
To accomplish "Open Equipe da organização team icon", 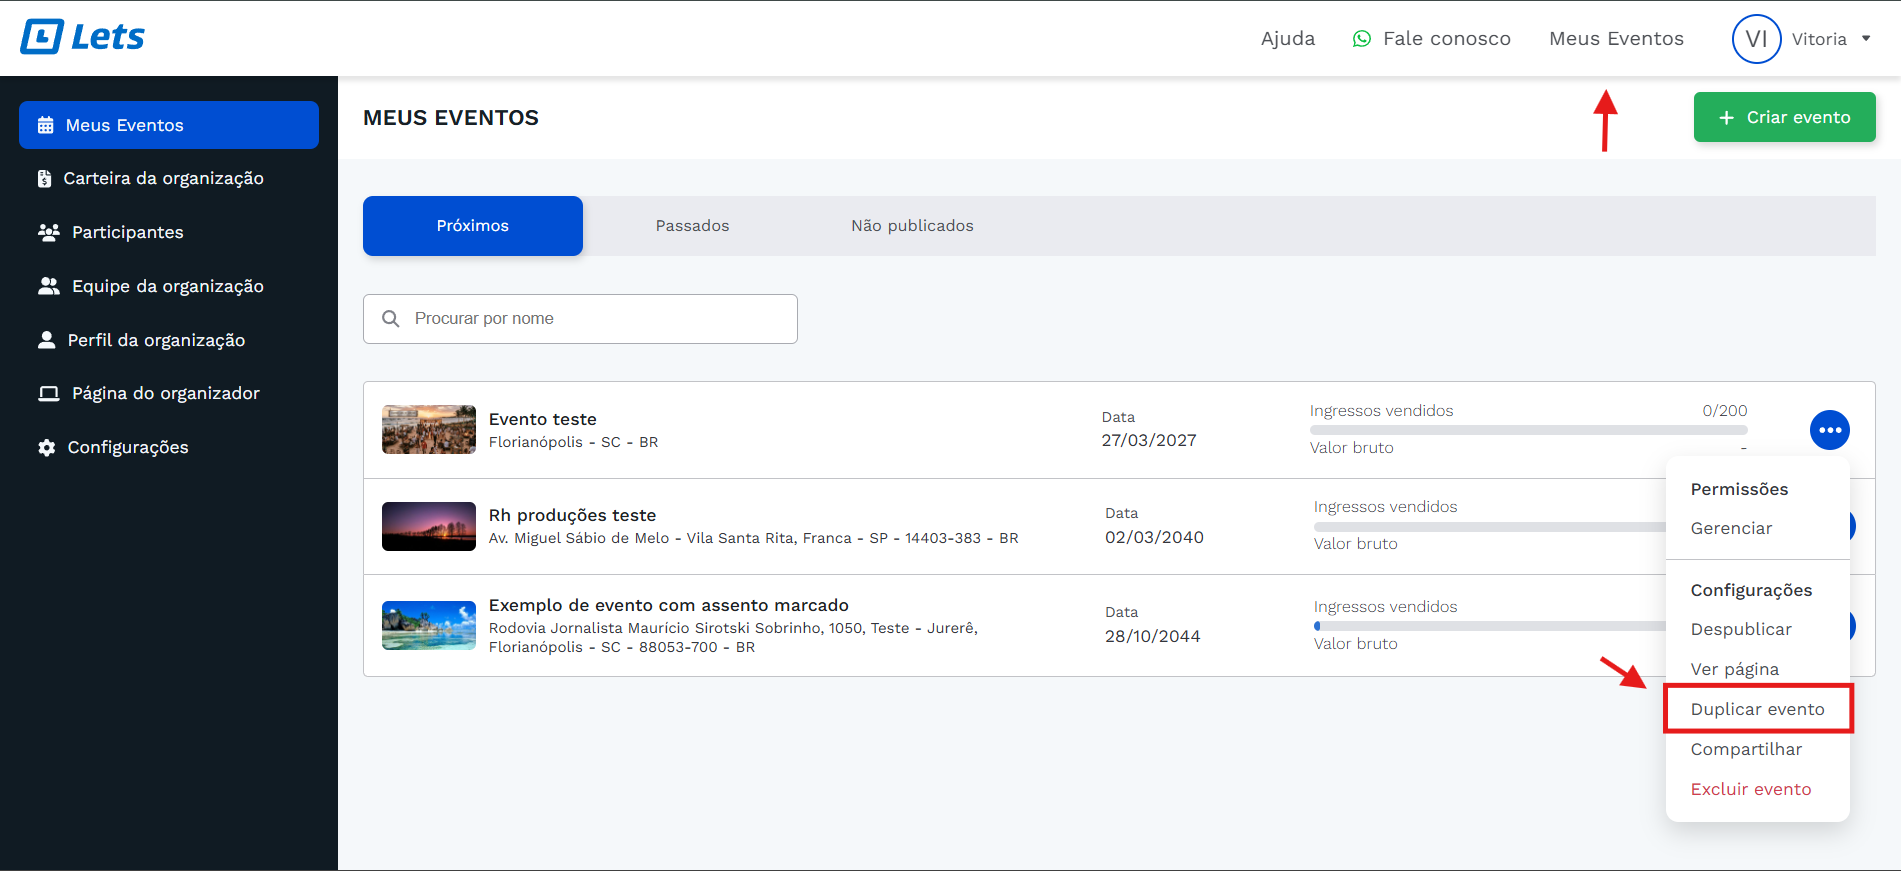I will pyautogui.click(x=48, y=286).
